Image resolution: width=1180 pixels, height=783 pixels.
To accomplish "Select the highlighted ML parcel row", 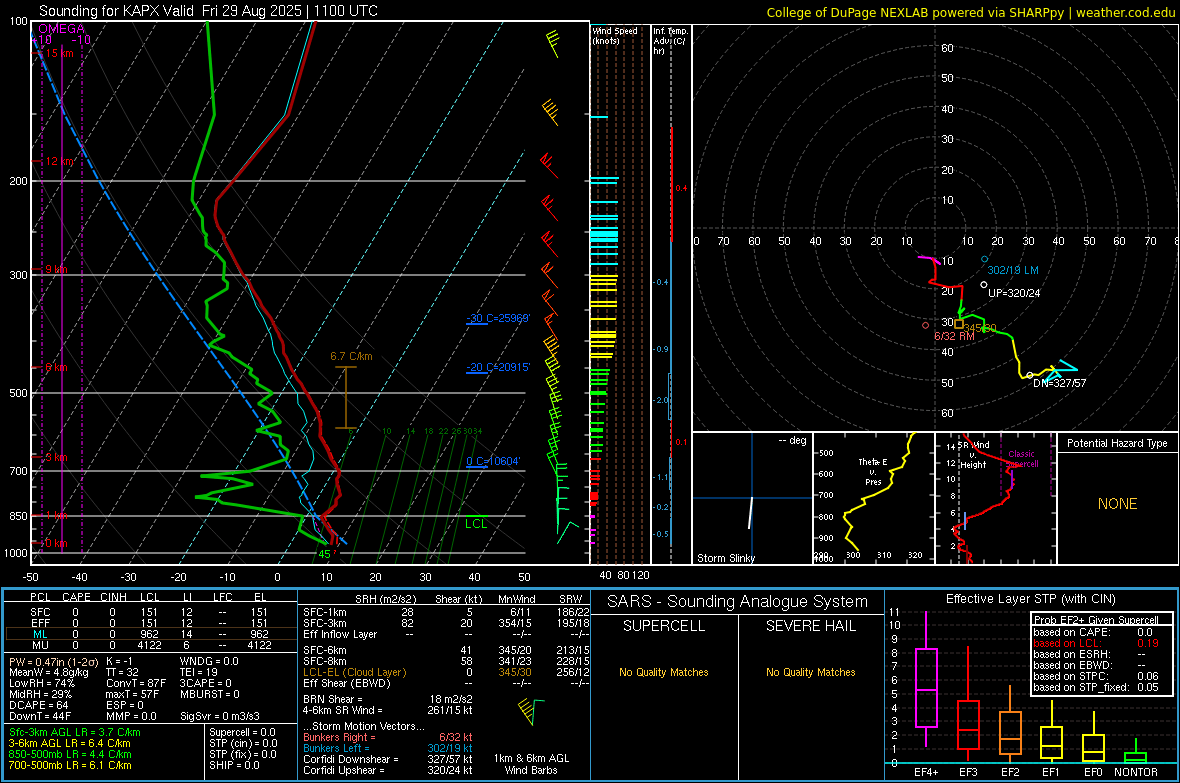I will click(x=149, y=634).
